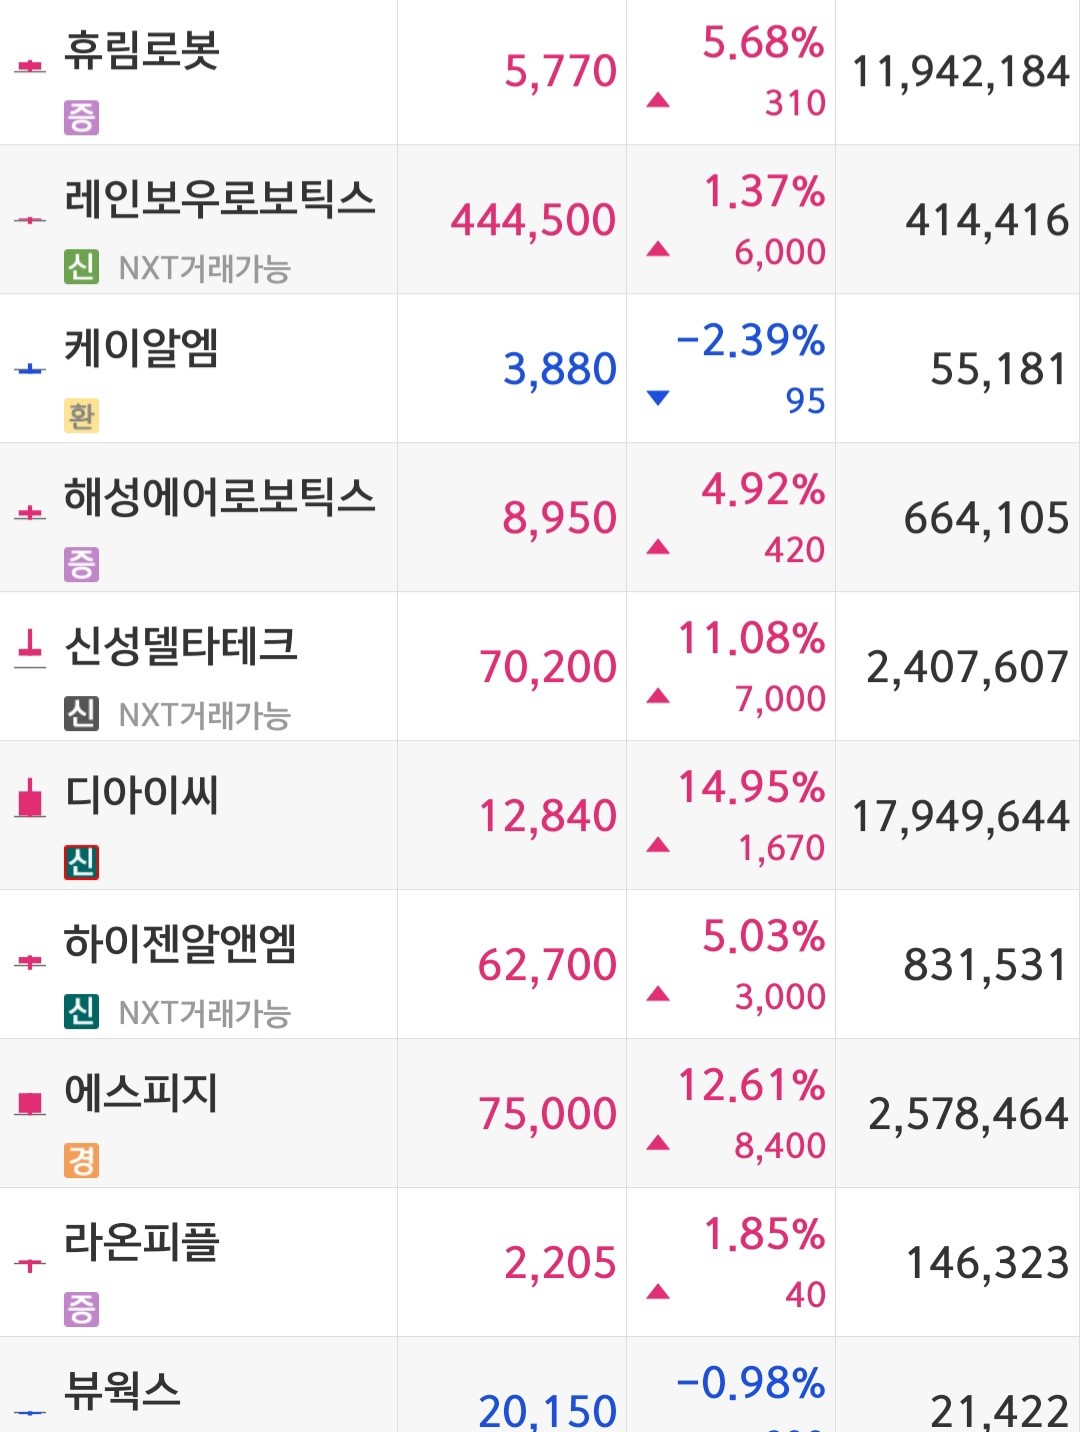Click the -2.39% change for 케이알엠

(x=751, y=341)
